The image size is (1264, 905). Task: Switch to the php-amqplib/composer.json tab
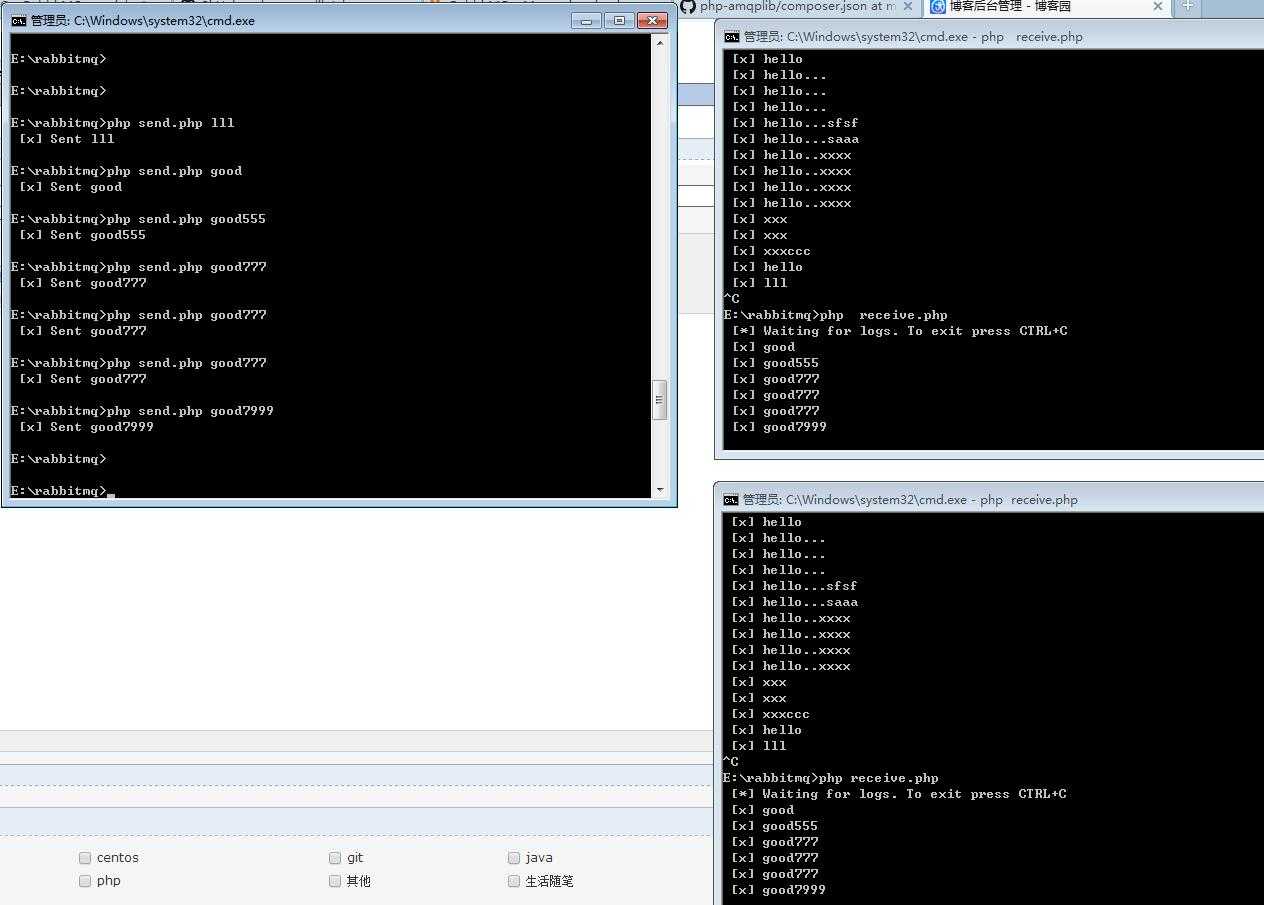[797, 6]
